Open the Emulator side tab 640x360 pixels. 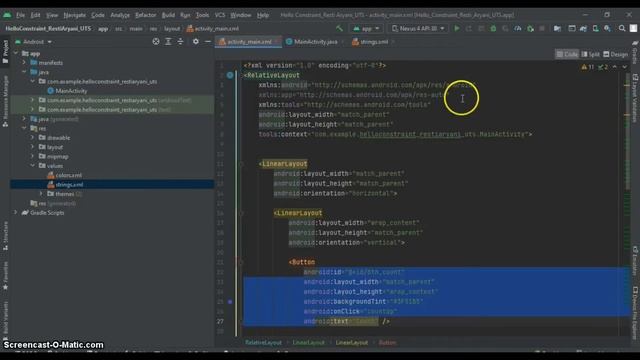coord(635,261)
